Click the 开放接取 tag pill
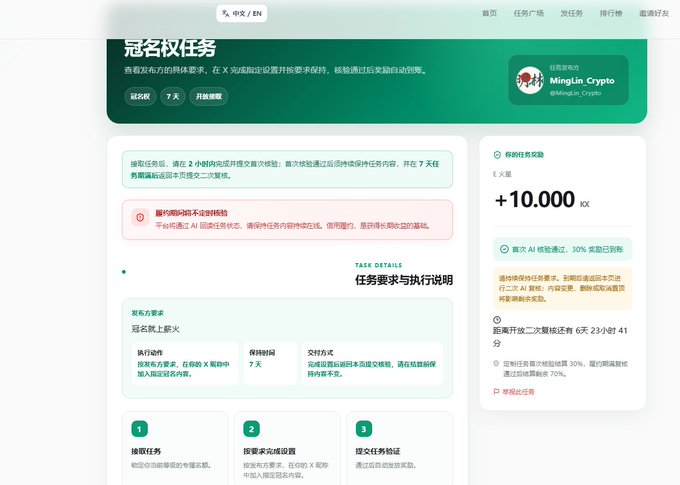This screenshot has width=680, height=485. 209,96
